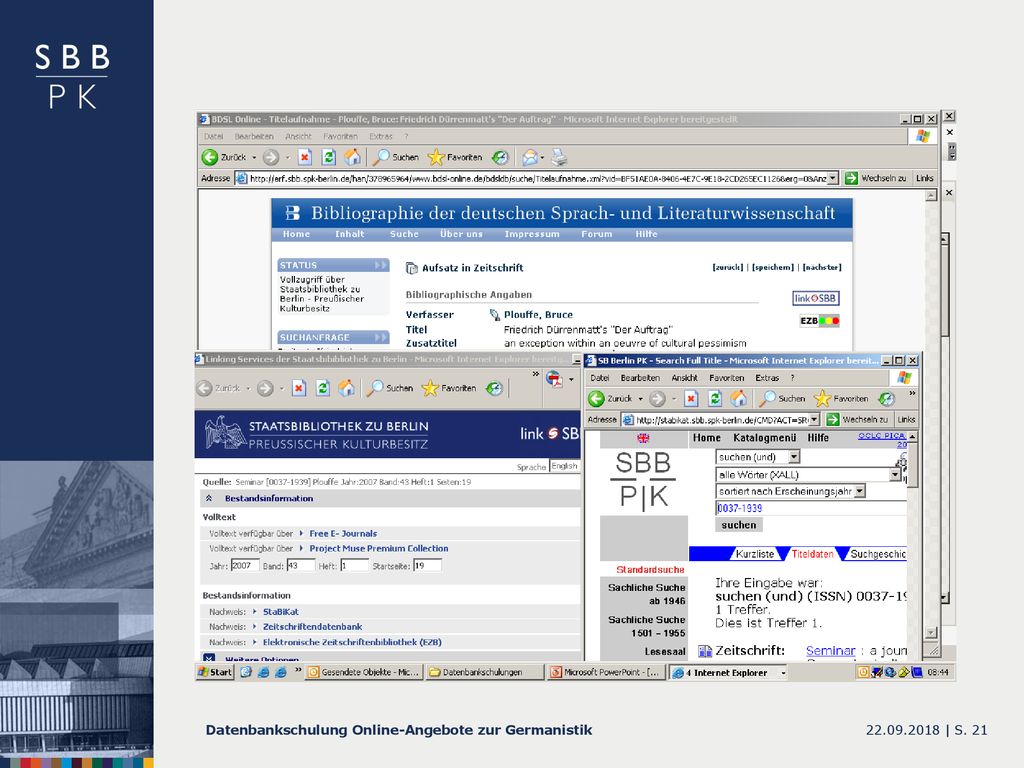Click home icon in Linking Services toolbar
Screen dimensions: 1024x768
[x=346, y=388]
